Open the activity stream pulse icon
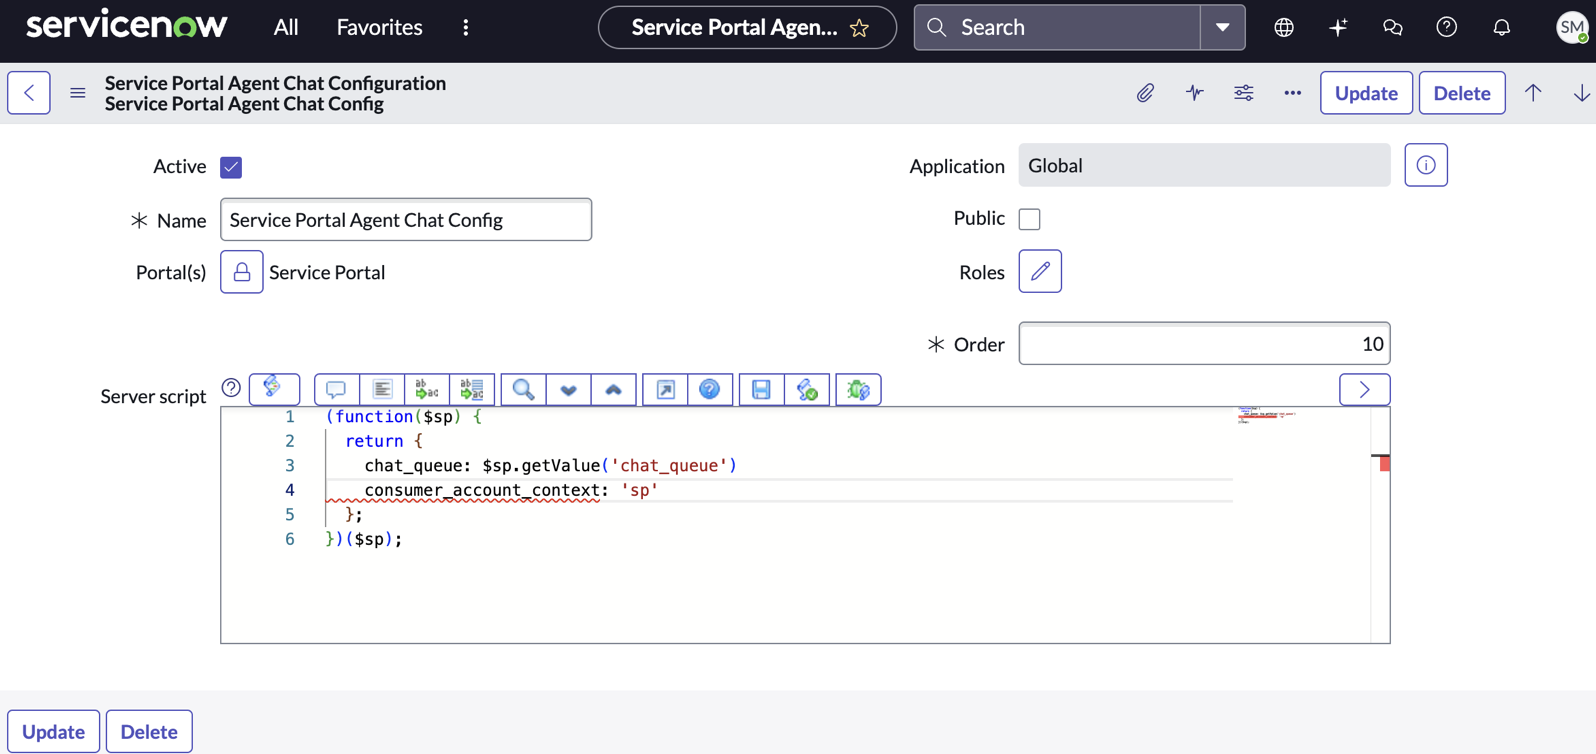Viewport: 1596px width, 754px height. (x=1194, y=93)
